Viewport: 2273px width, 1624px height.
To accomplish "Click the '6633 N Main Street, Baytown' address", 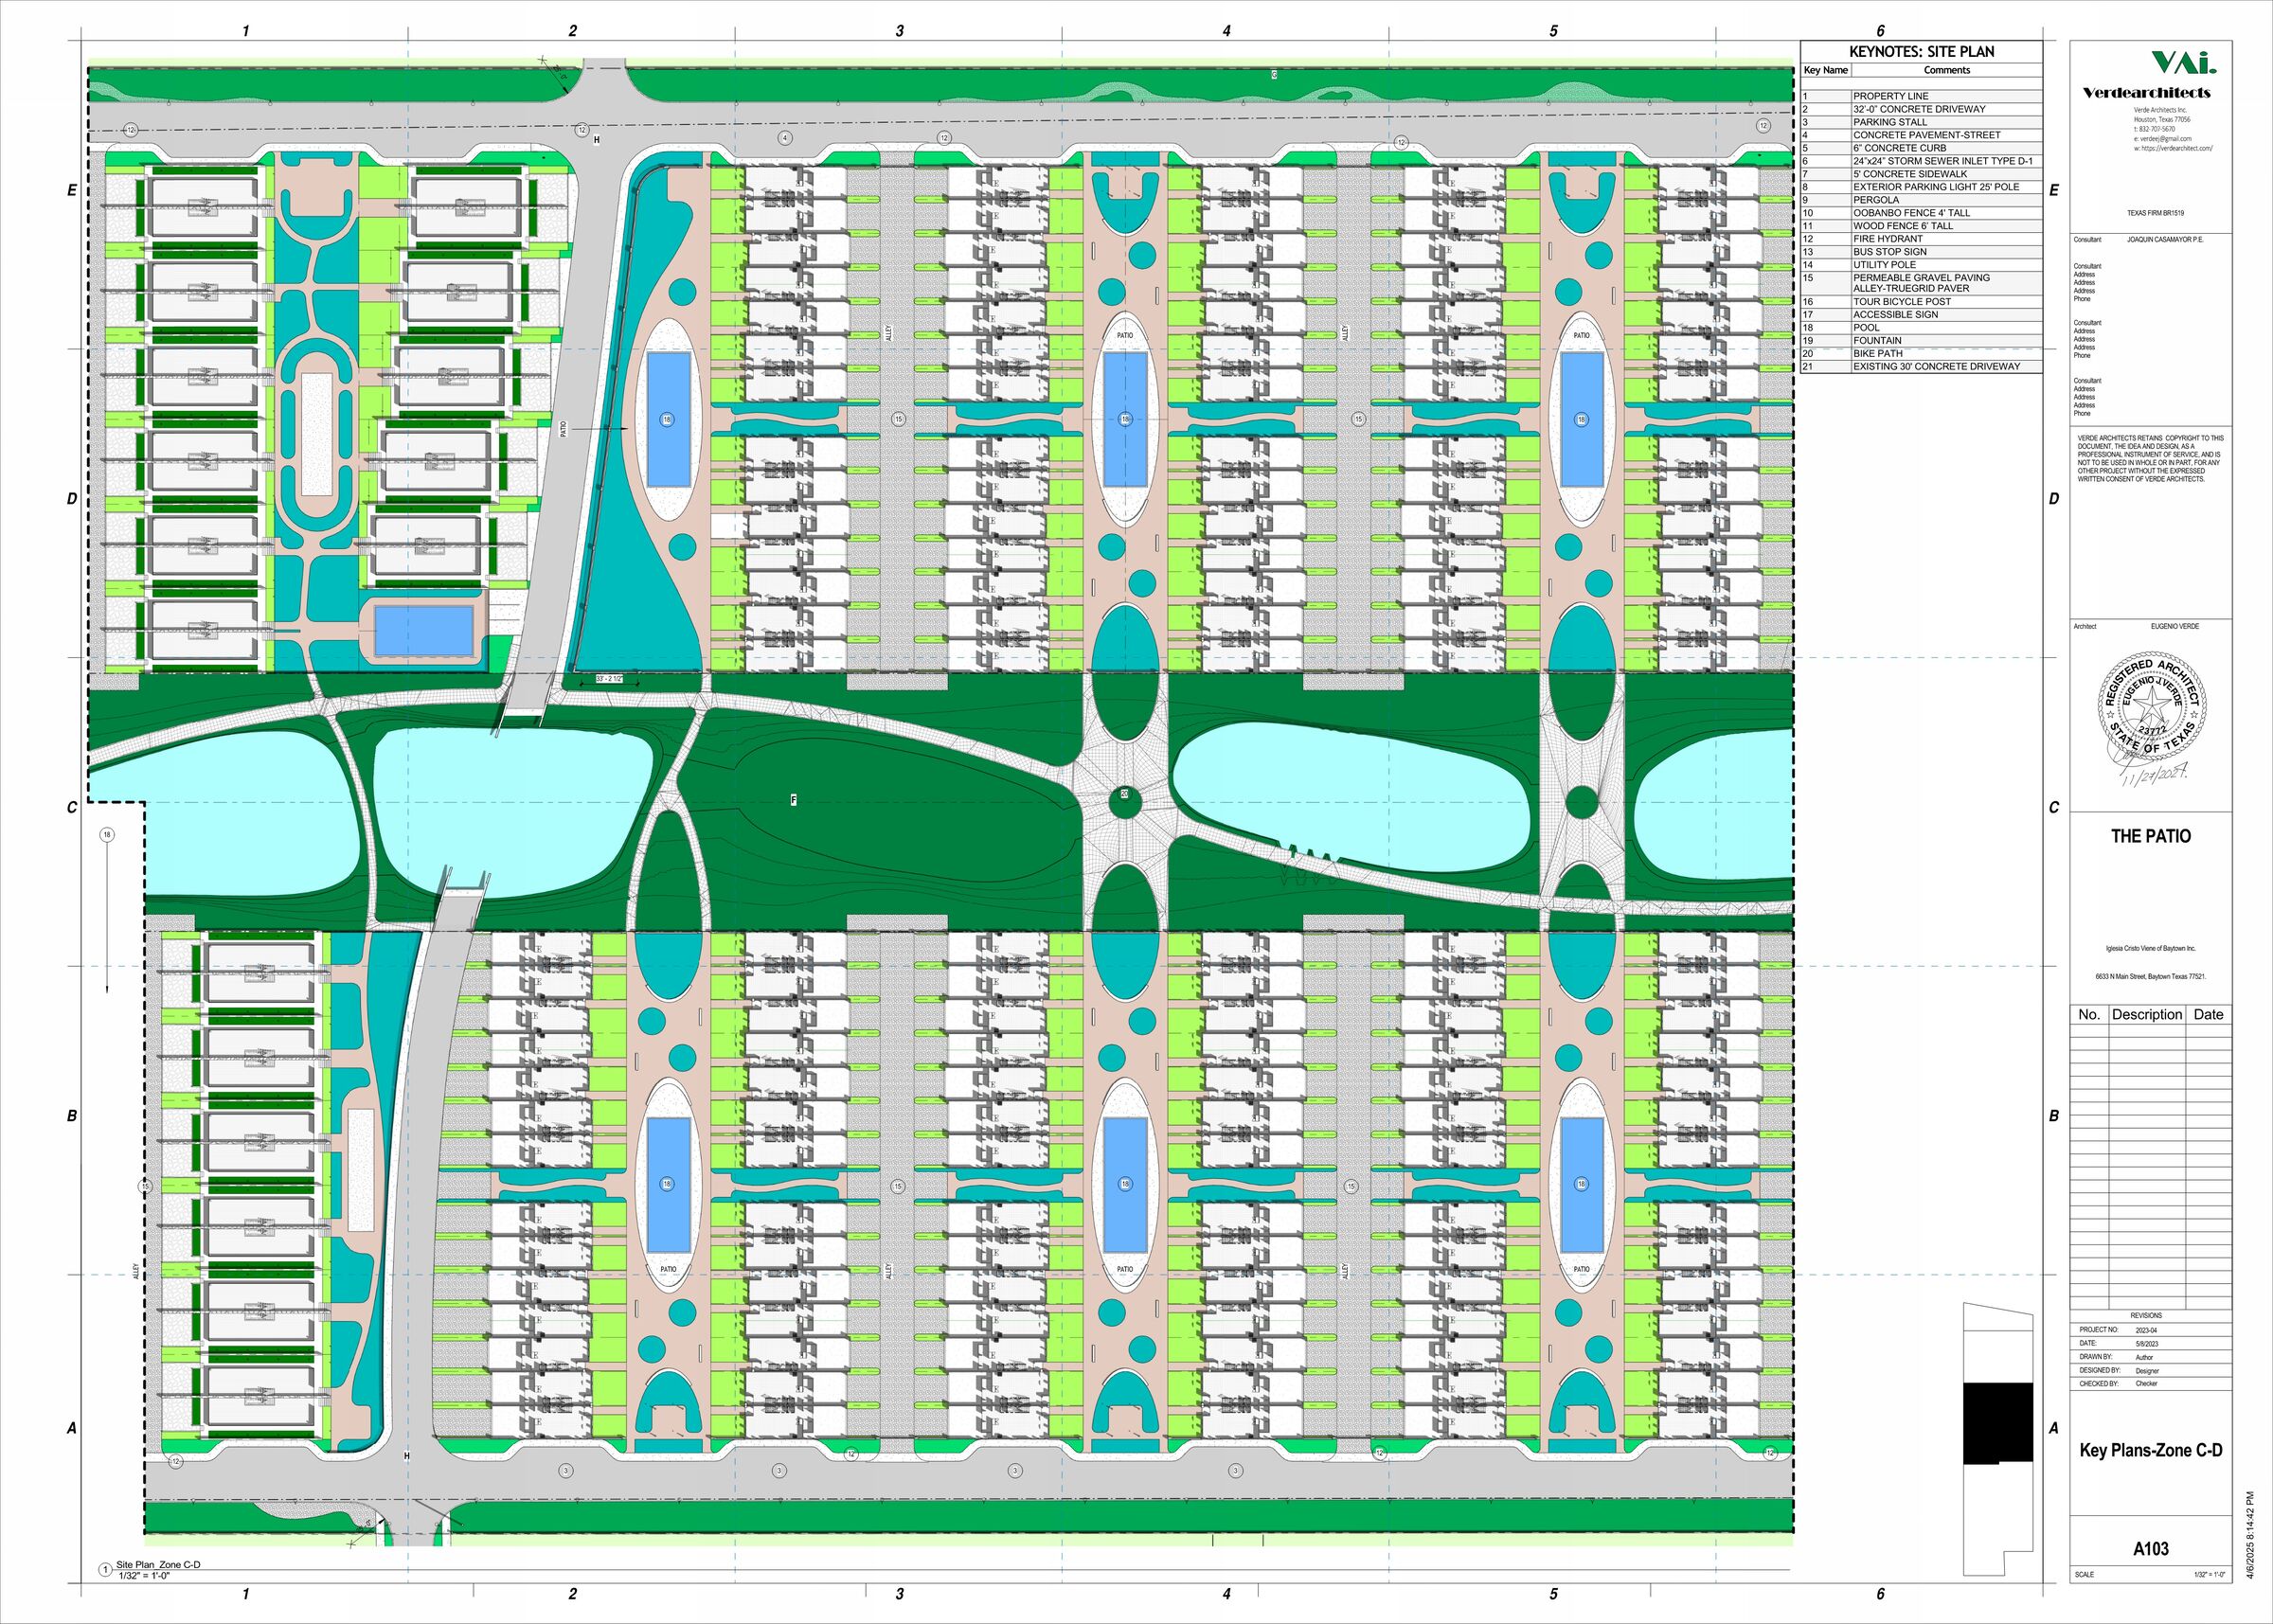I will (2151, 977).
